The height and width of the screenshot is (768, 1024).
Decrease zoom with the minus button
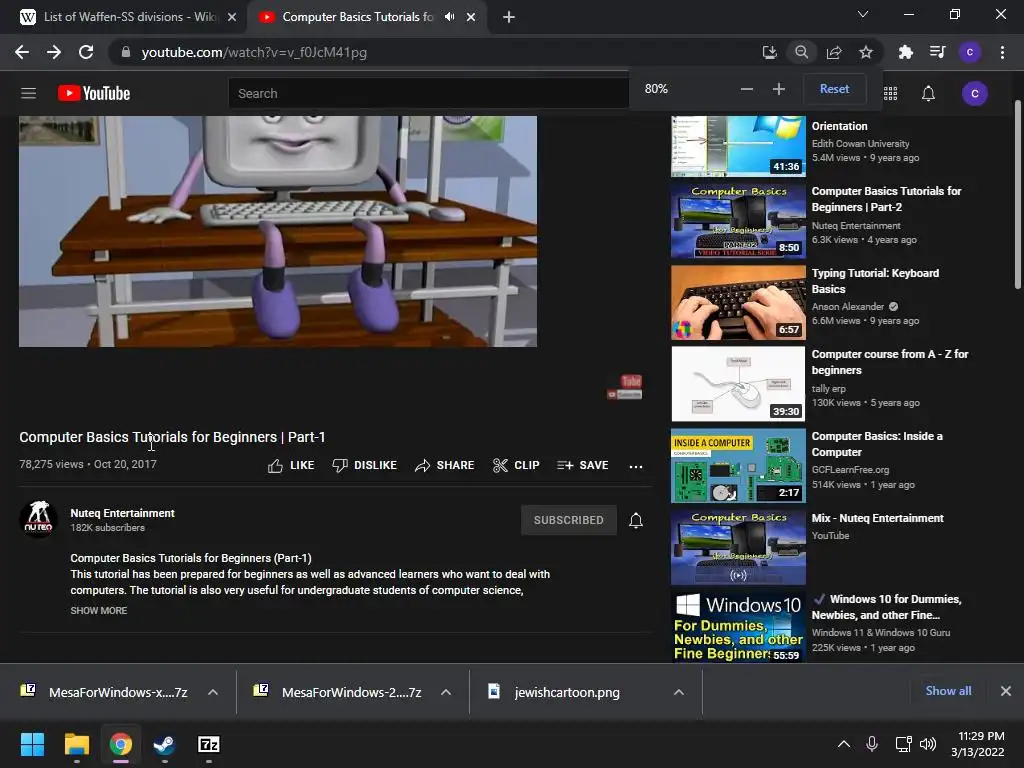point(746,89)
